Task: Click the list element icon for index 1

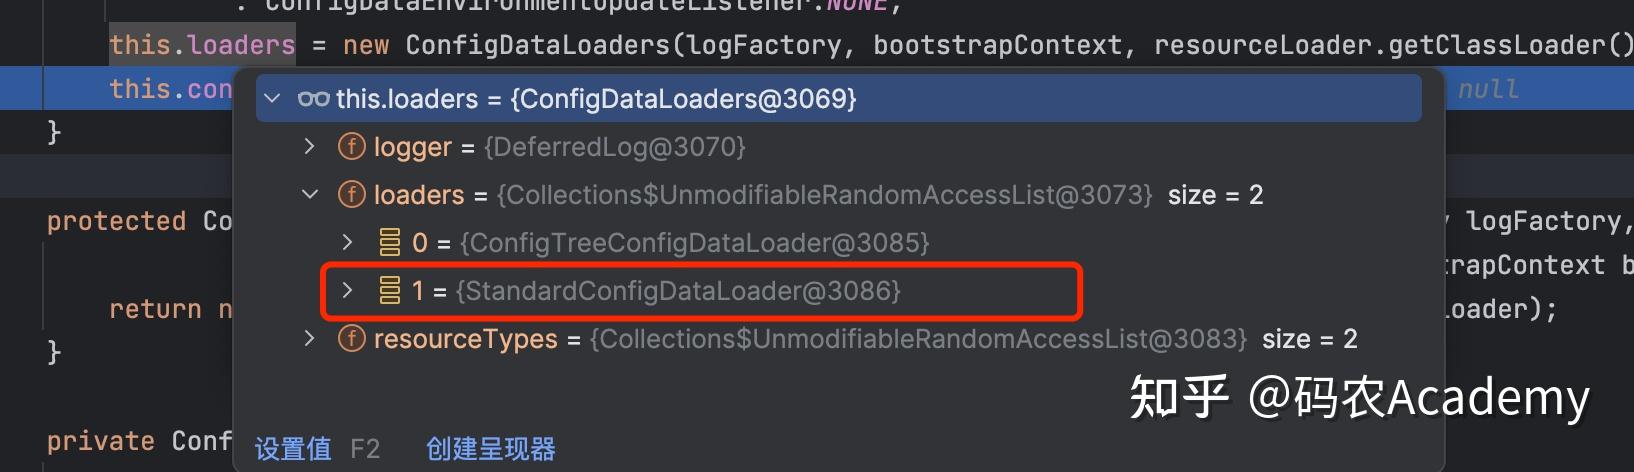Action: click(390, 291)
